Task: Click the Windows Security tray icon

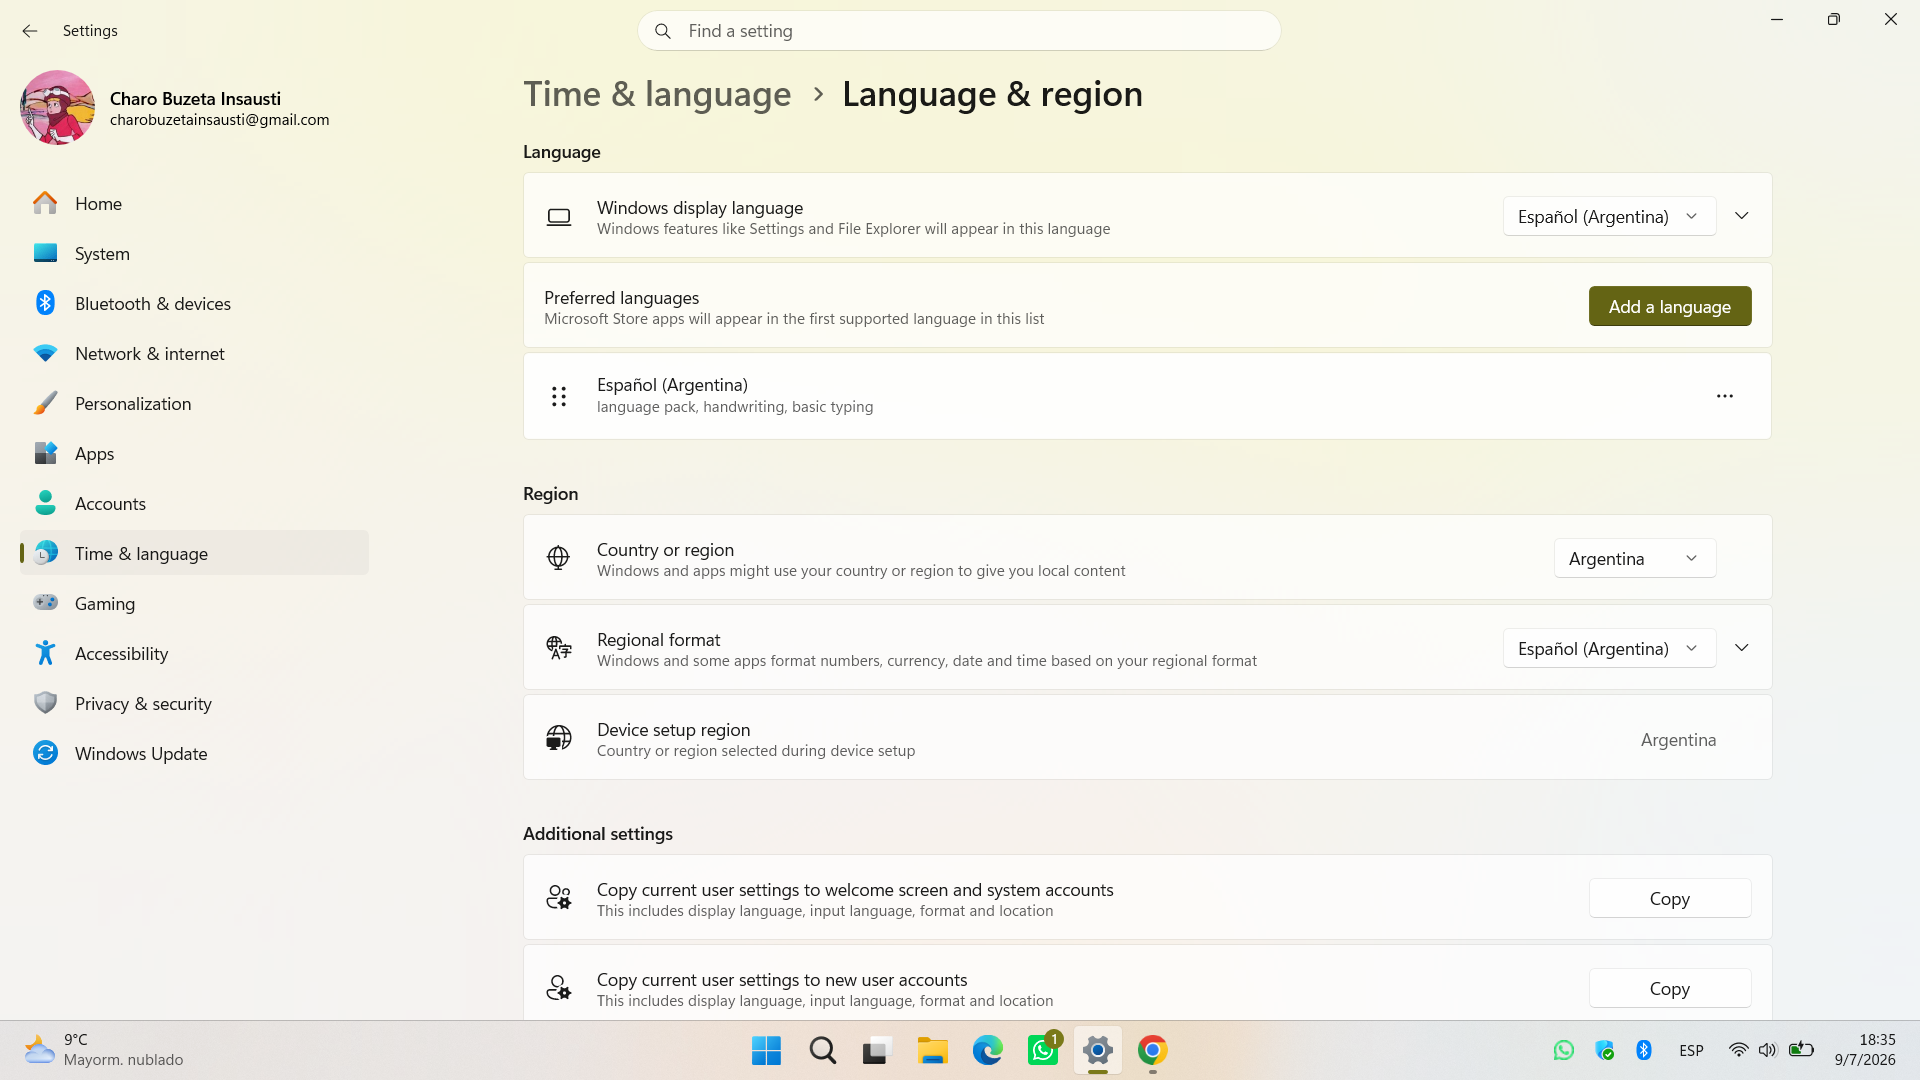Action: click(x=1605, y=1050)
